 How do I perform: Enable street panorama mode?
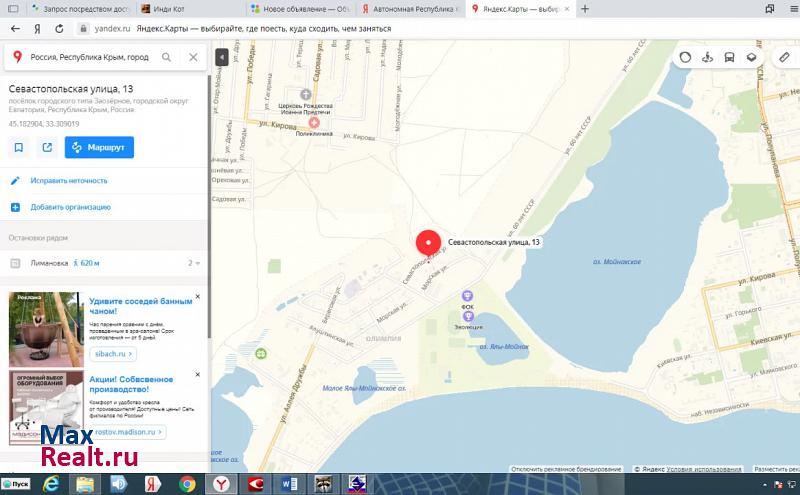click(x=708, y=57)
